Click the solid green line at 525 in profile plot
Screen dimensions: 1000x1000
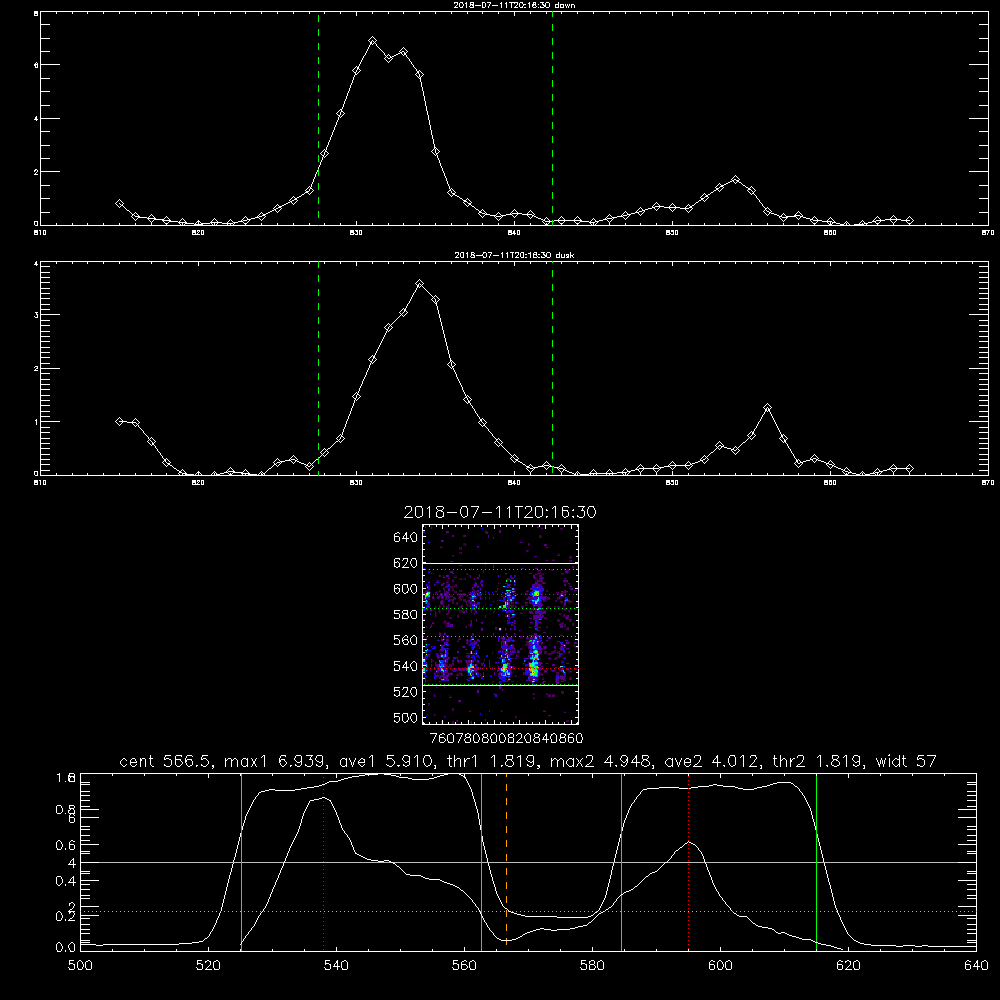[241, 862]
